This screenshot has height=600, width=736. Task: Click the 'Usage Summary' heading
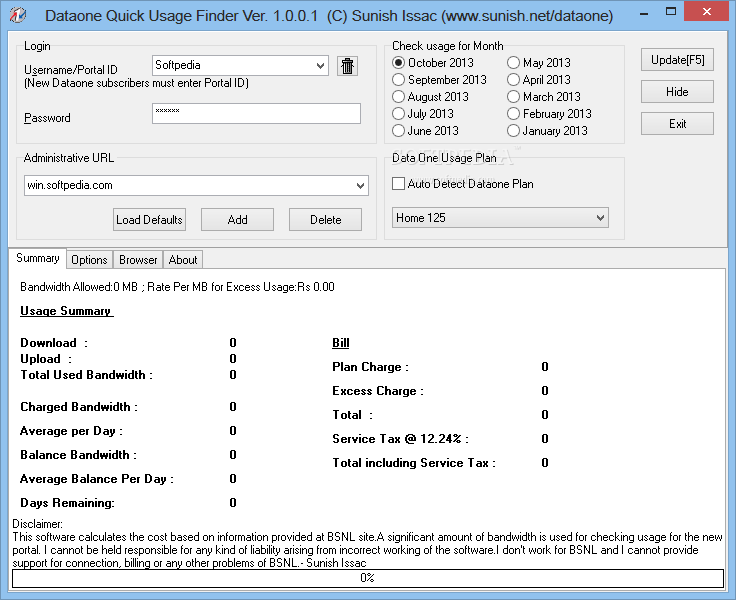pyautogui.click(x=66, y=311)
